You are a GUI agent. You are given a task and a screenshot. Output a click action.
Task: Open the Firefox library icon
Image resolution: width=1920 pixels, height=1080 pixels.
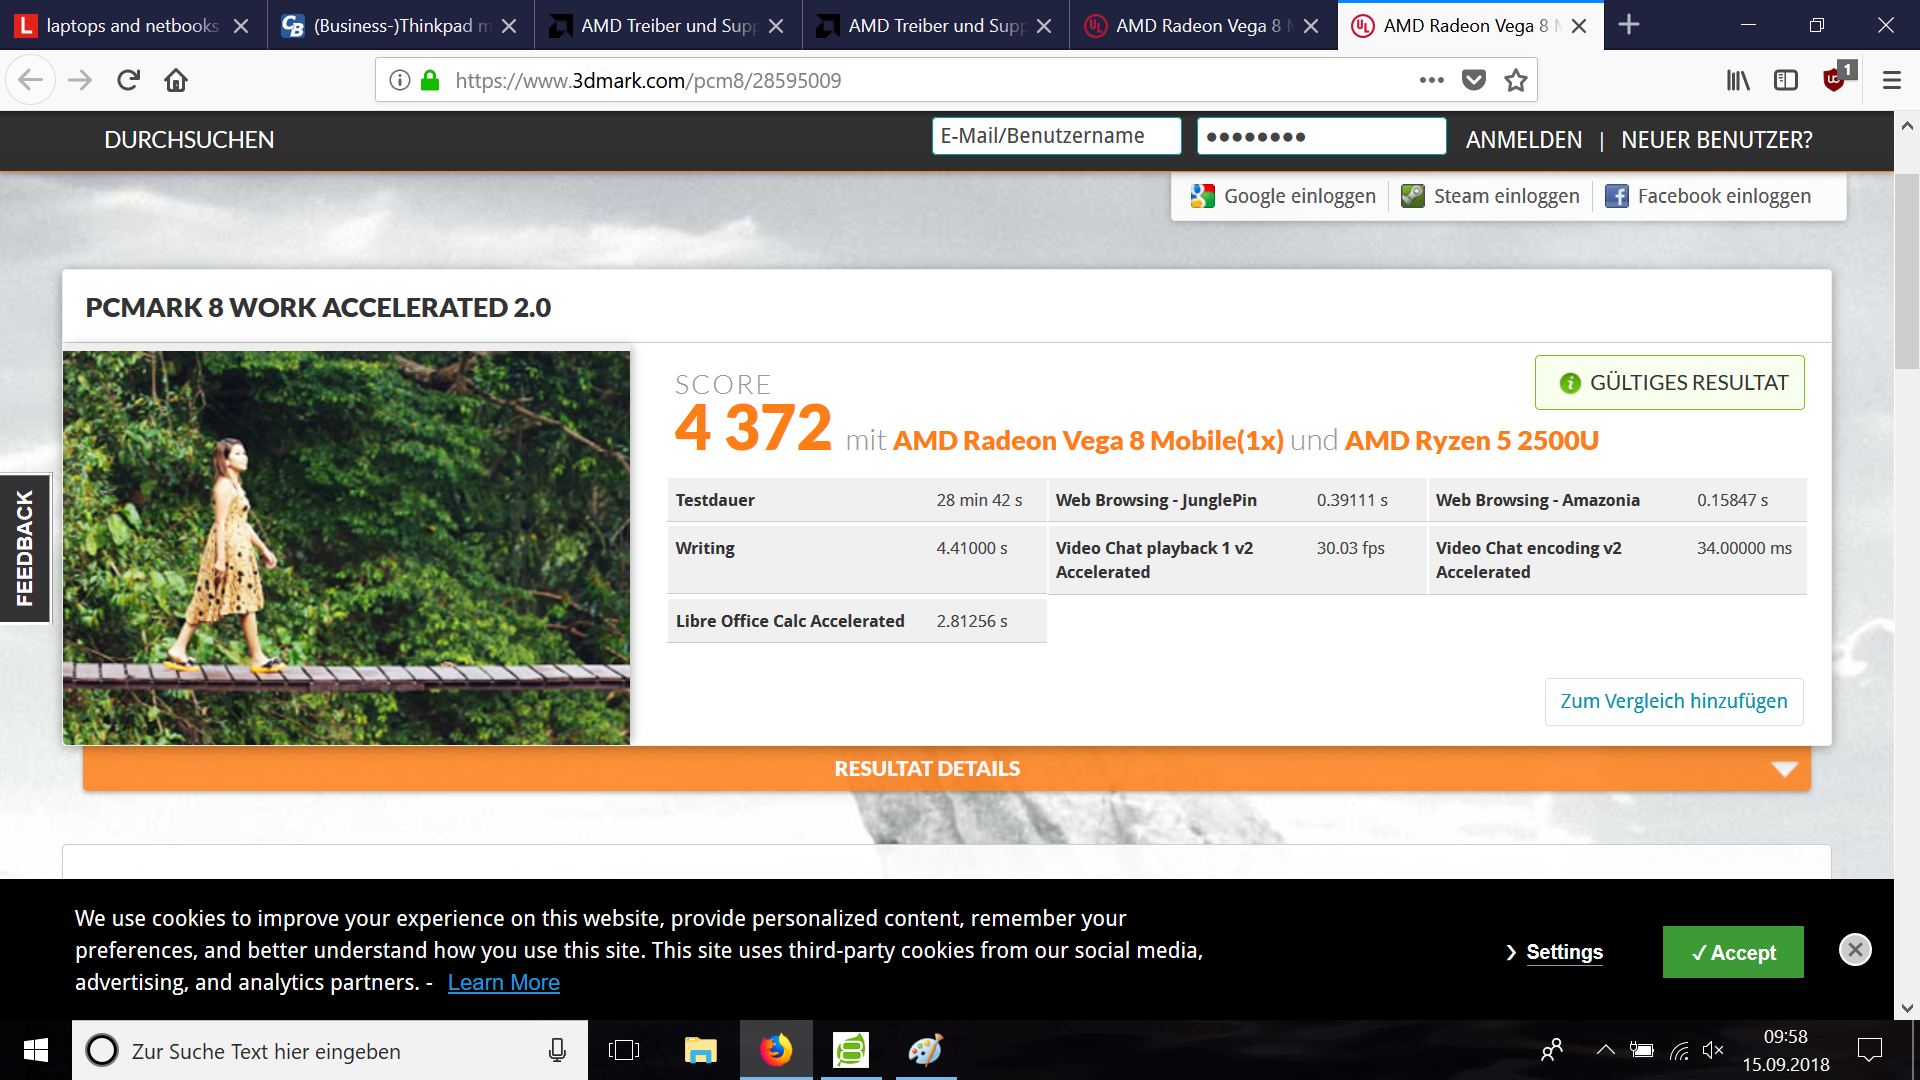tap(1738, 80)
